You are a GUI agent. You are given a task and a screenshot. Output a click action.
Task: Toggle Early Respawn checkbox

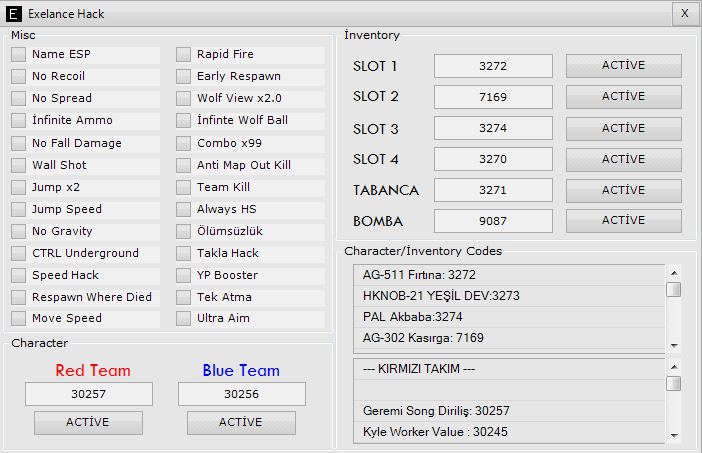(183, 76)
